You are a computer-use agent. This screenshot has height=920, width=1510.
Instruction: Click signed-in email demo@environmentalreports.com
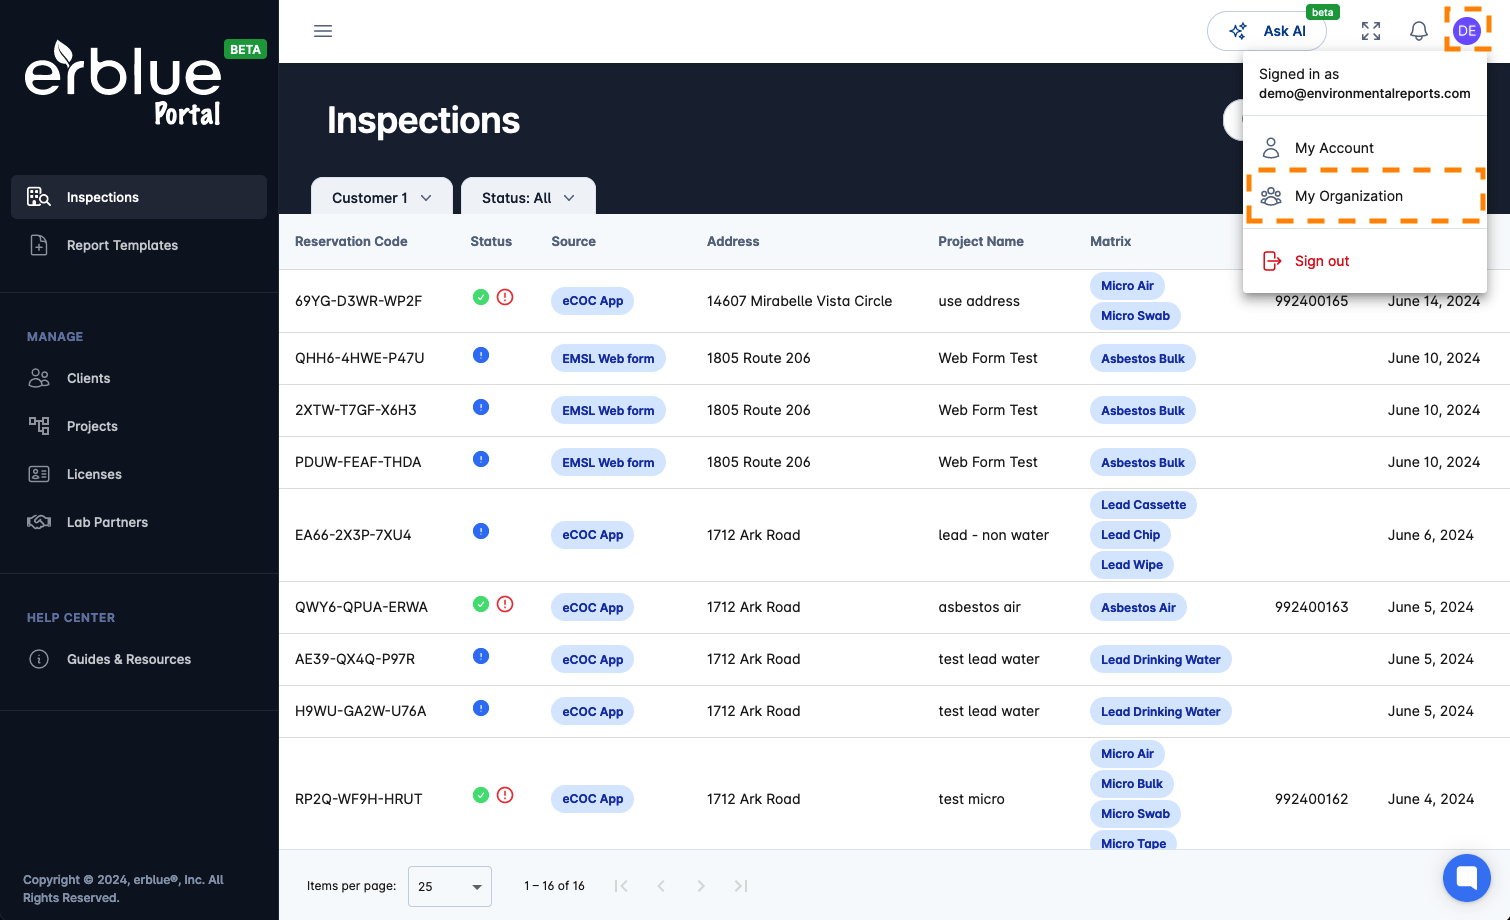pos(1365,93)
